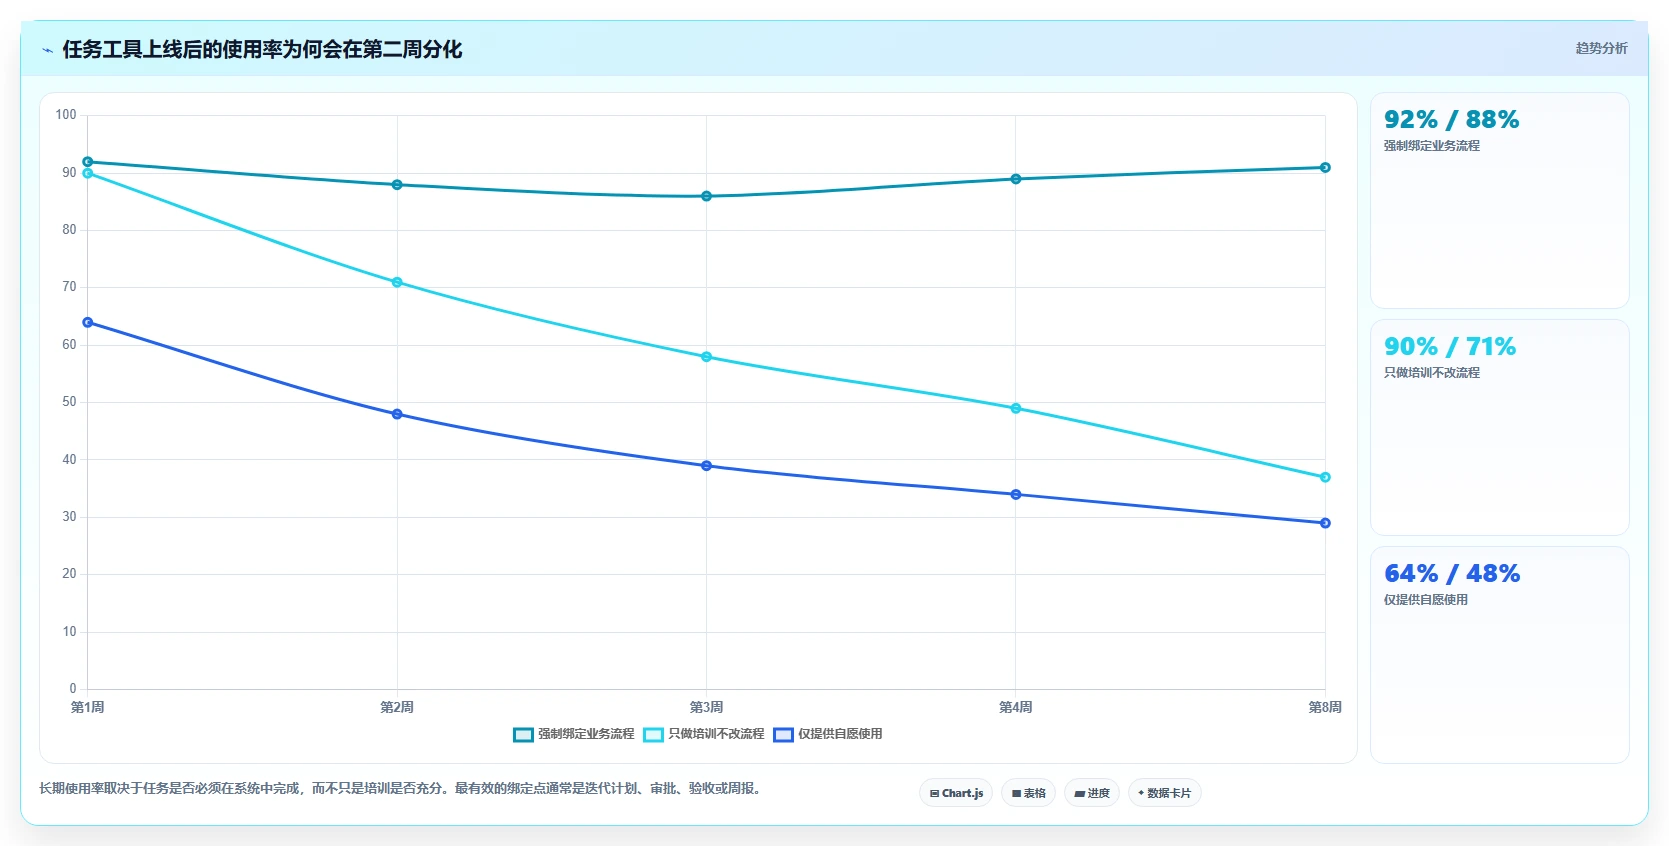
Task: Click the y-axis tick label 50
Action: (69, 402)
